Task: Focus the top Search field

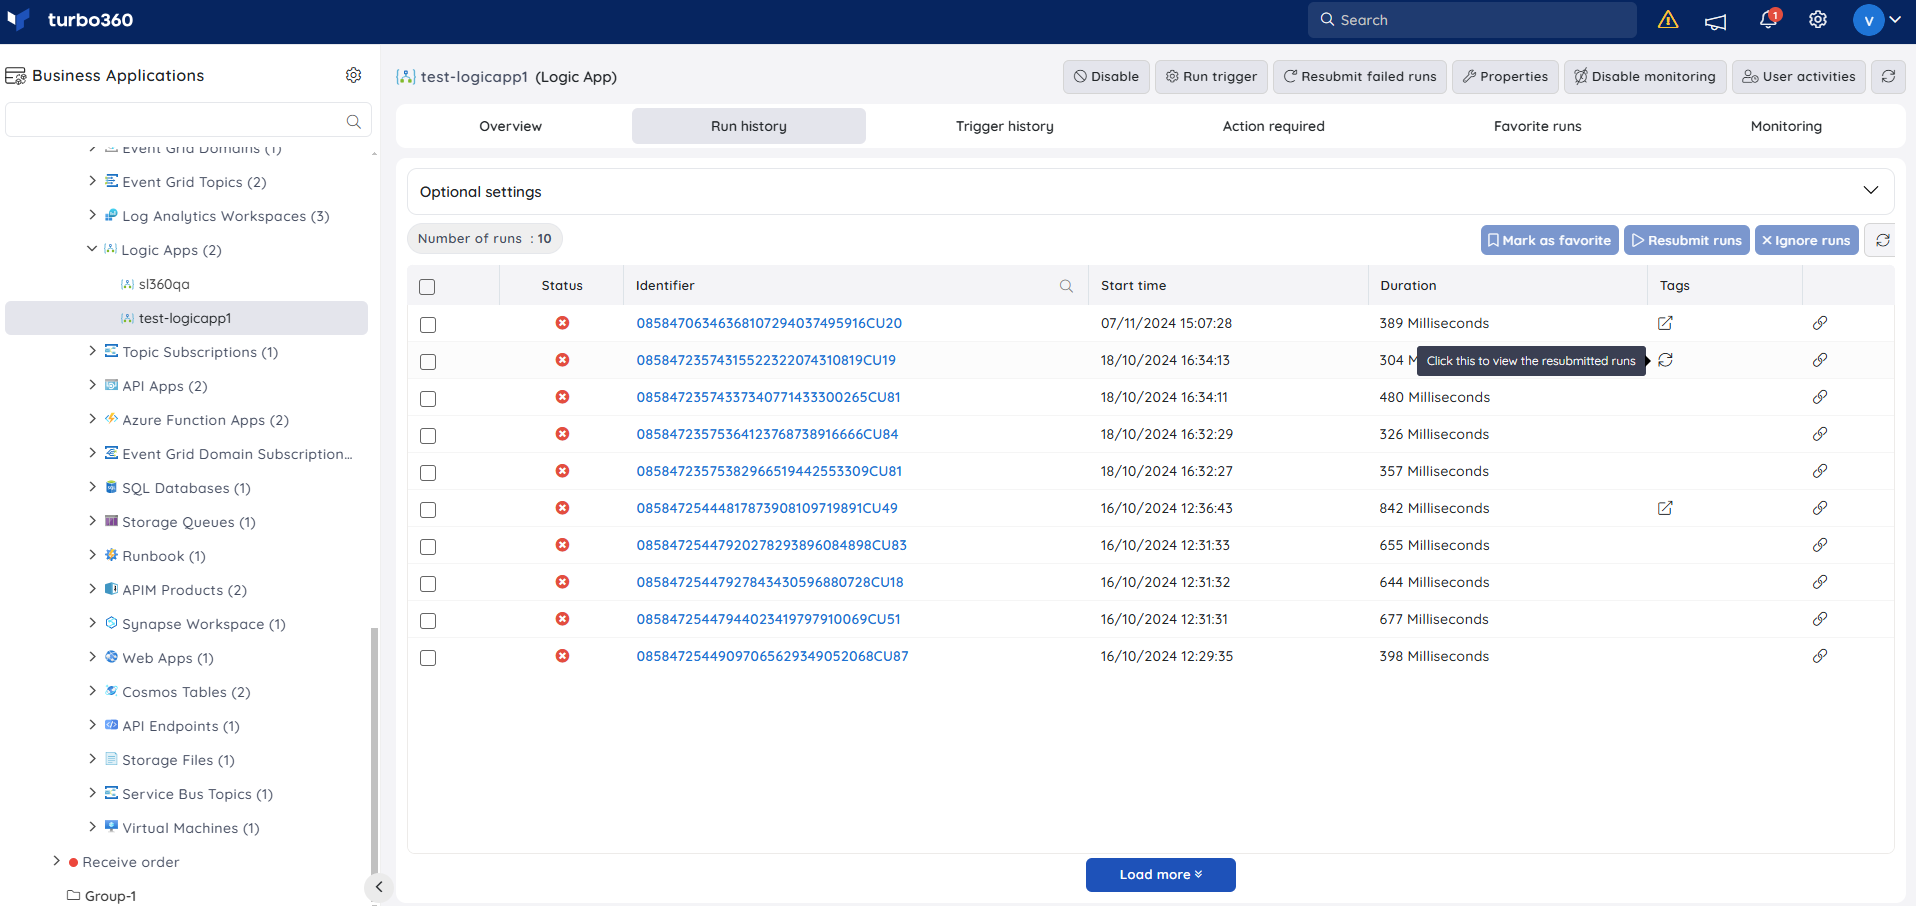Action: pyautogui.click(x=1472, y=20)
